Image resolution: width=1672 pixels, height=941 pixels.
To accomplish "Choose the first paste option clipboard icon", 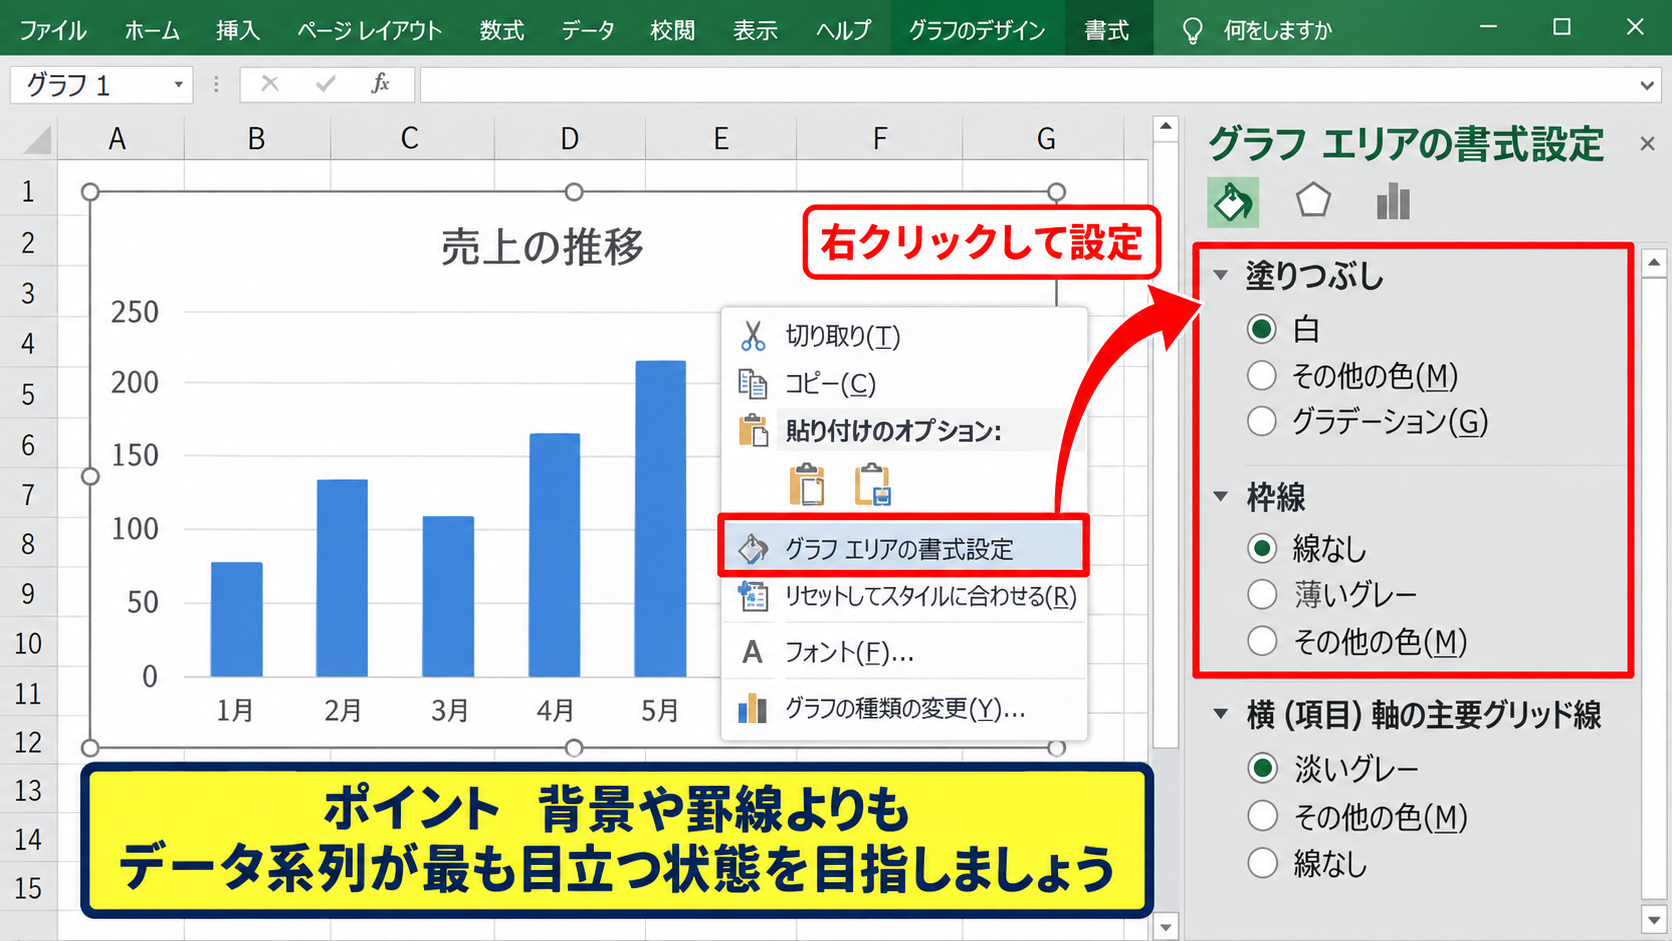I will [807, 485].
